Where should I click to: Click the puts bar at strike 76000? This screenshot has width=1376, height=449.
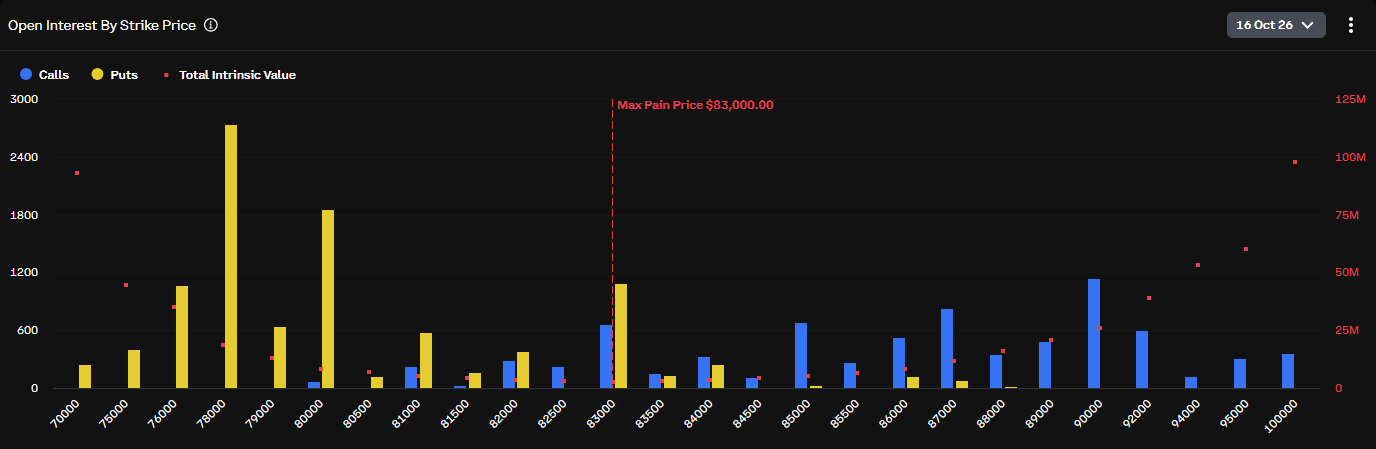(x=182, y=337)
